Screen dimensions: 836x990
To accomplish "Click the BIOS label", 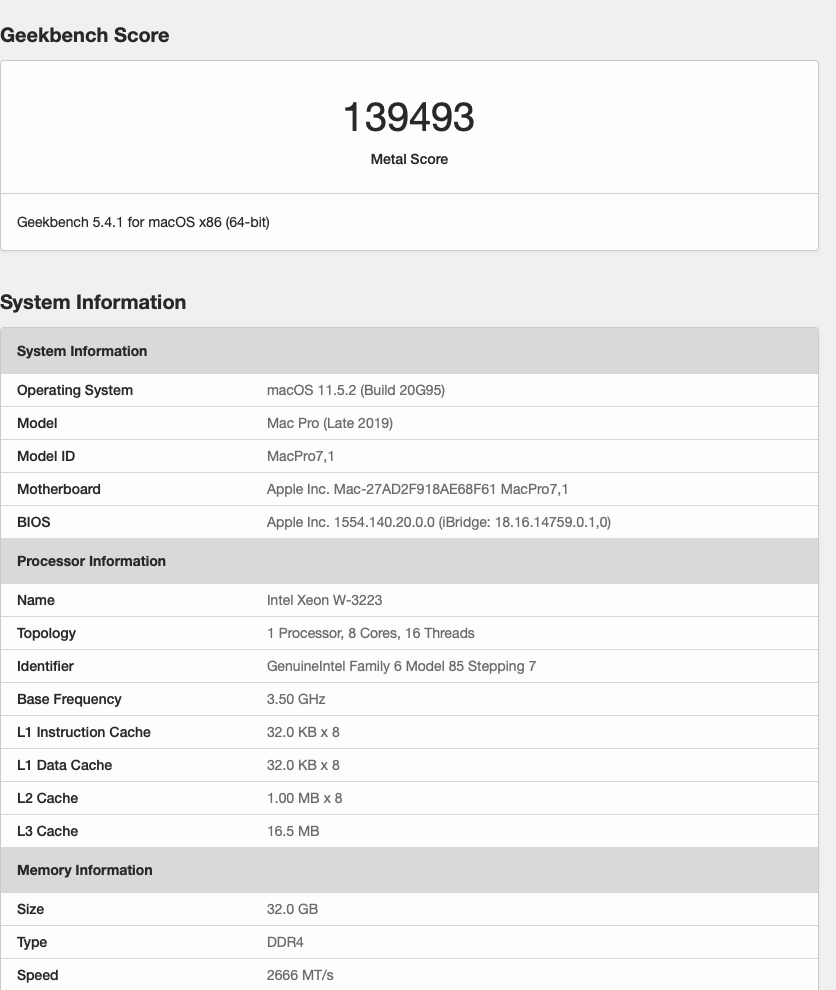I will [33, 522].
